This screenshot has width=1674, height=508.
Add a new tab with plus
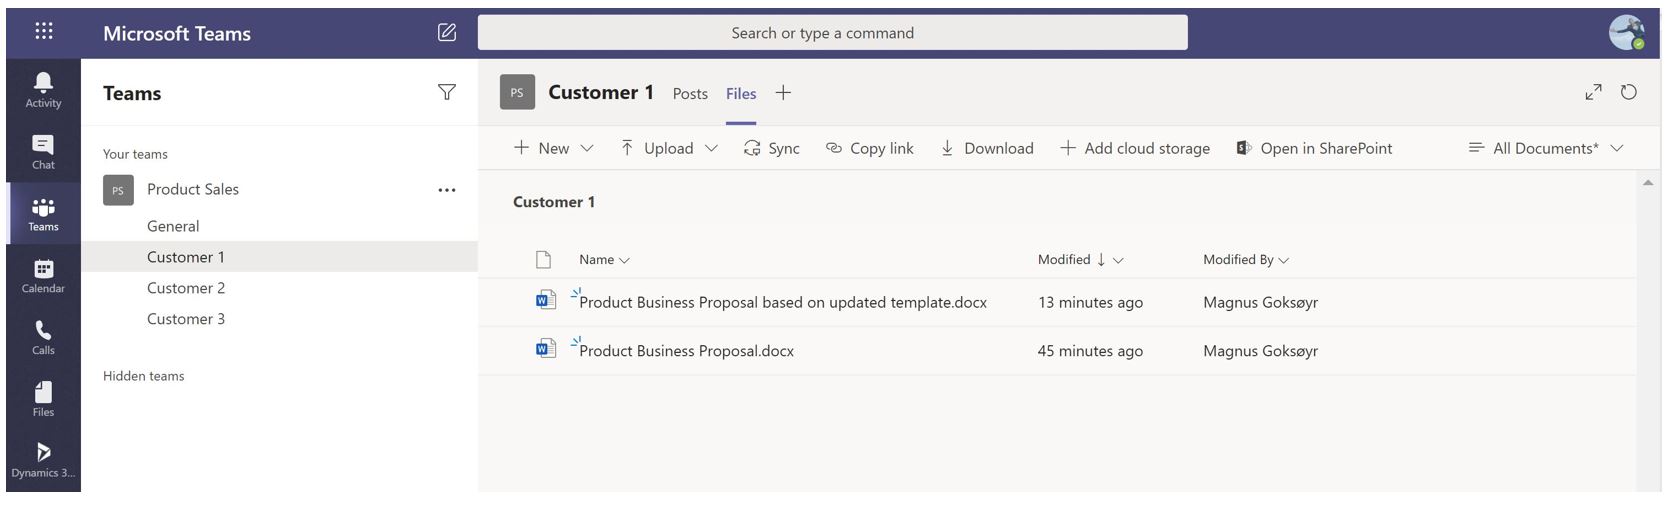[783, 92]
